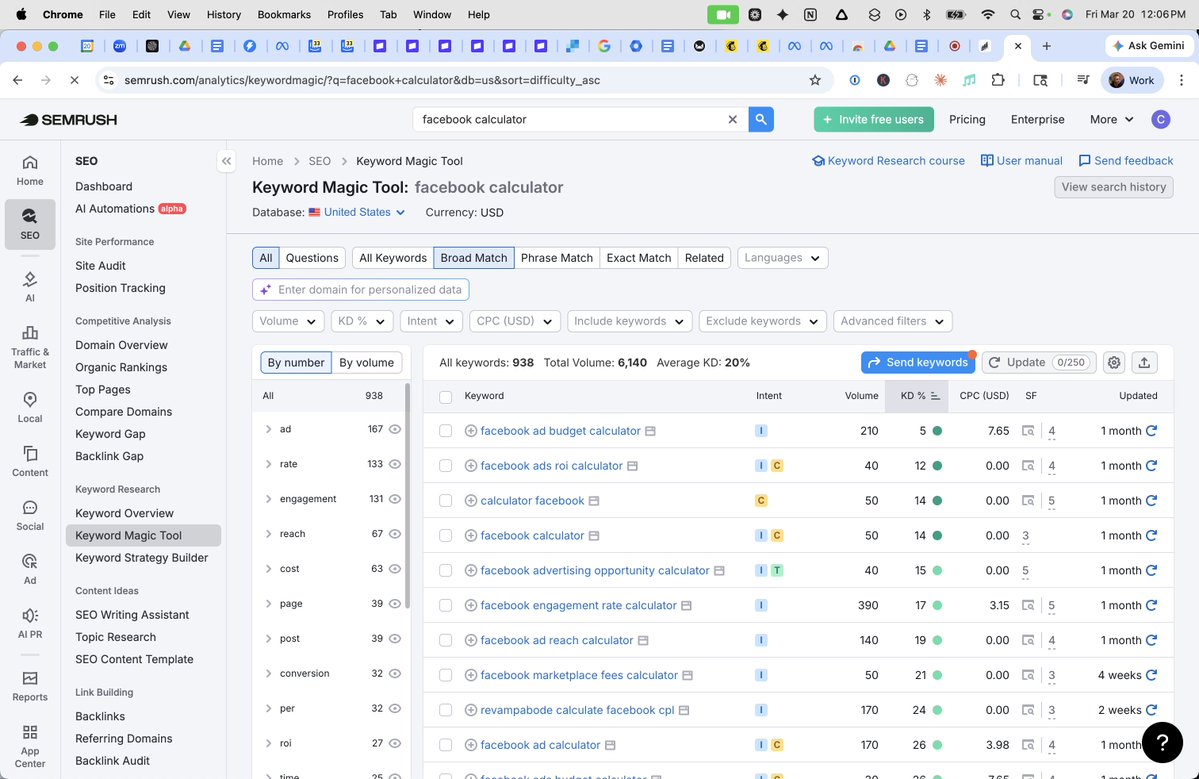1199x779 pixels.
Task: Open the Home sidebar icon
Action: click(30, 170)
